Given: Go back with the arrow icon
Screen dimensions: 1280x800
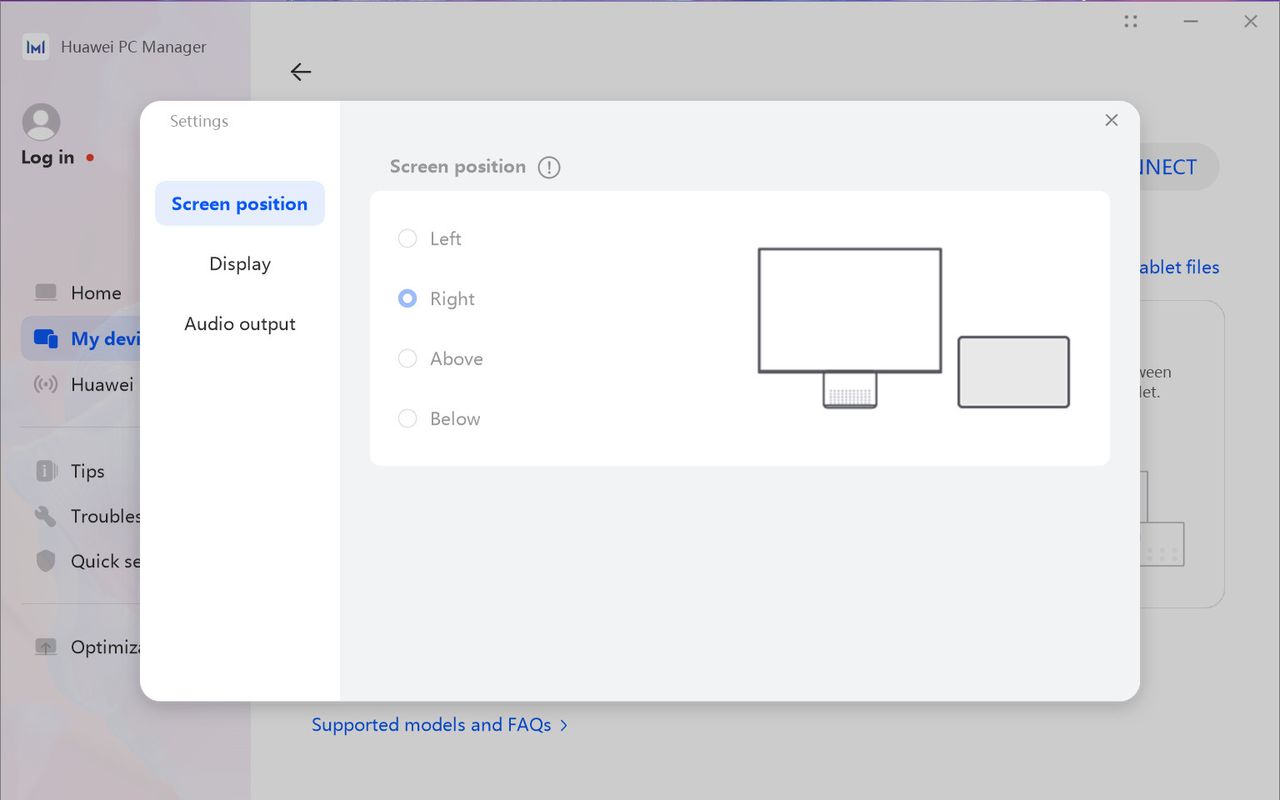Looking at the screenshot, I should (300, 72).
